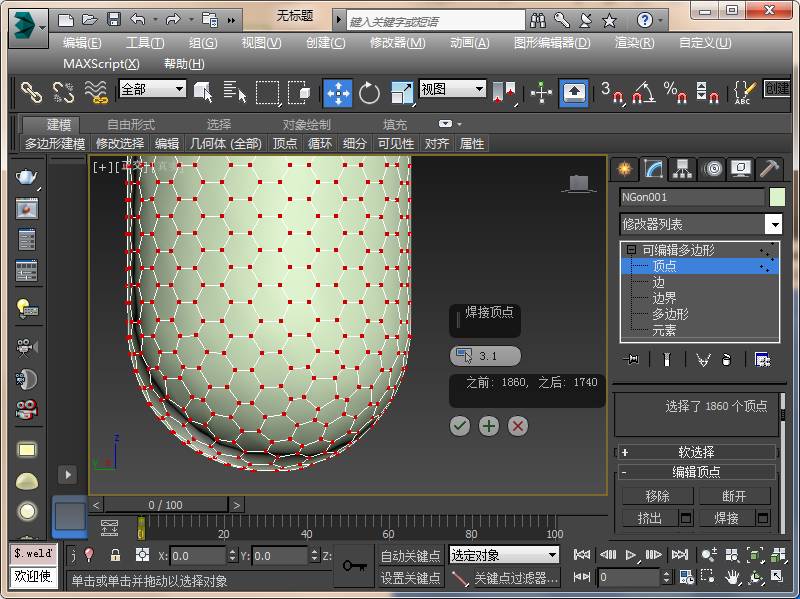Switch to the 自由形式 ribbon tab
This screenshot has width=800, height=599.
point(131,124)
